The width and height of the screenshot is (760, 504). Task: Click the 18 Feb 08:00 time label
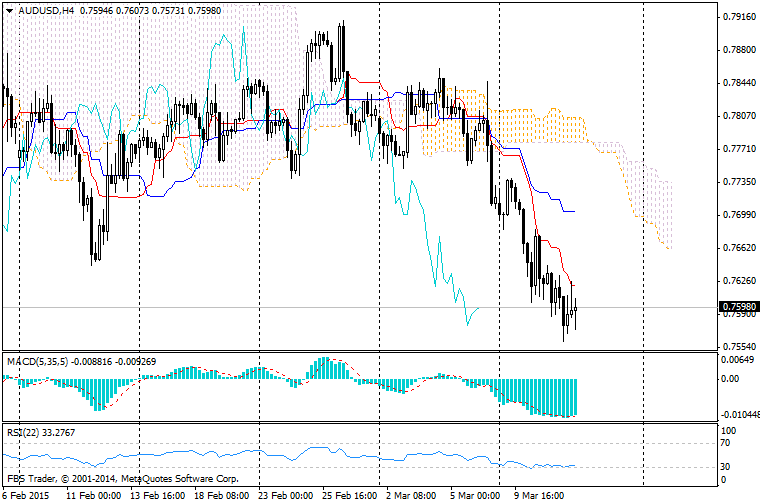tap(220, 495)
